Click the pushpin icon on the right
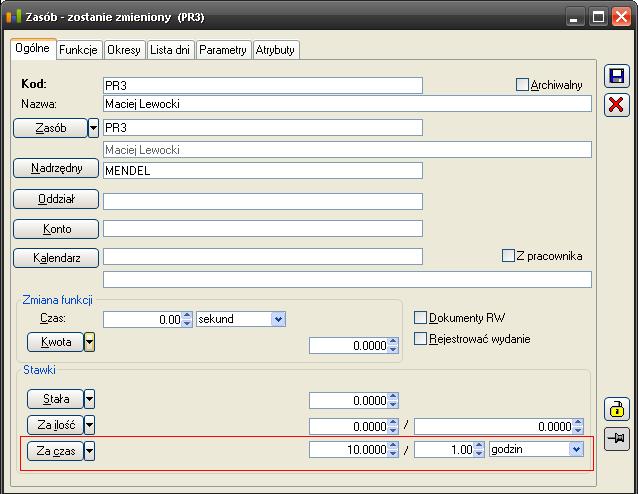 [616, 439]
